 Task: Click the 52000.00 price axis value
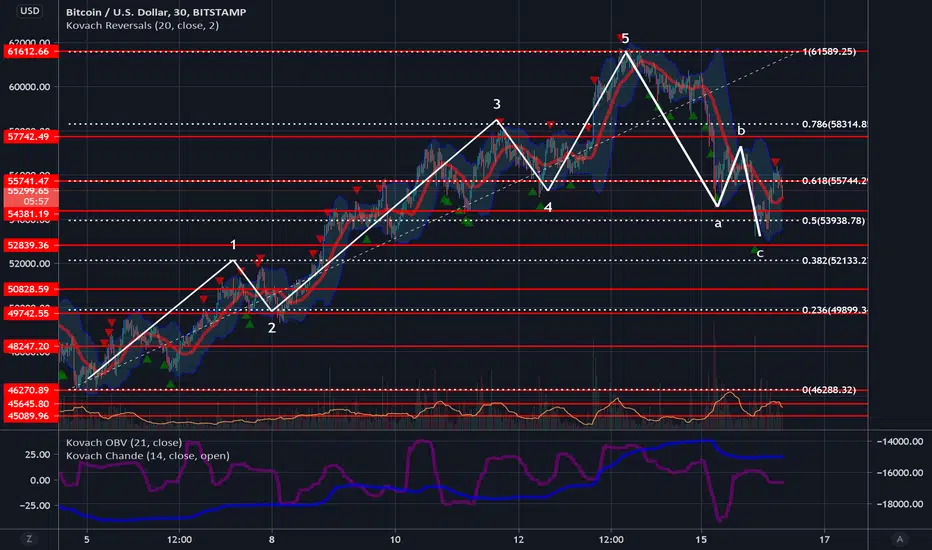[x=29, y=263]
